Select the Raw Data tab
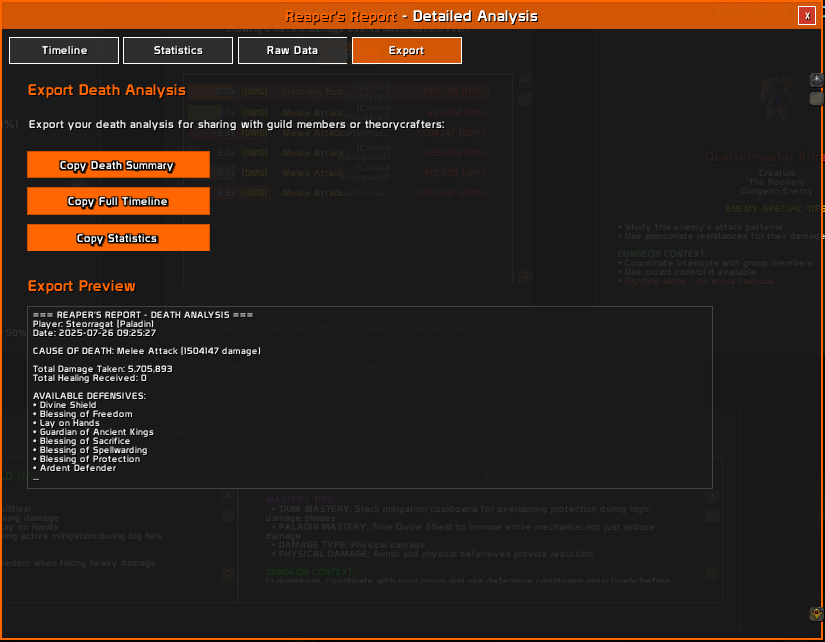 point(292,51)
